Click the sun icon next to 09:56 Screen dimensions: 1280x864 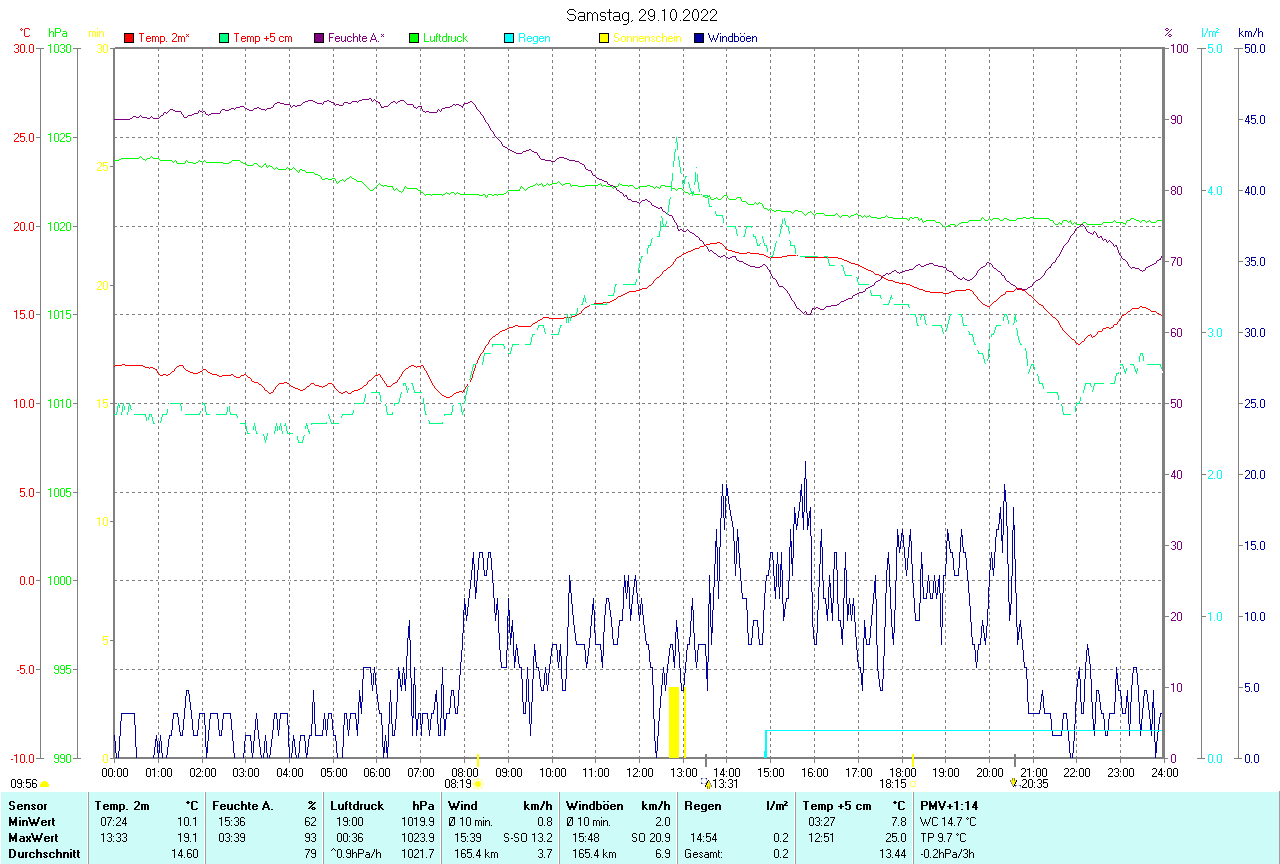(x=44, y=784)
